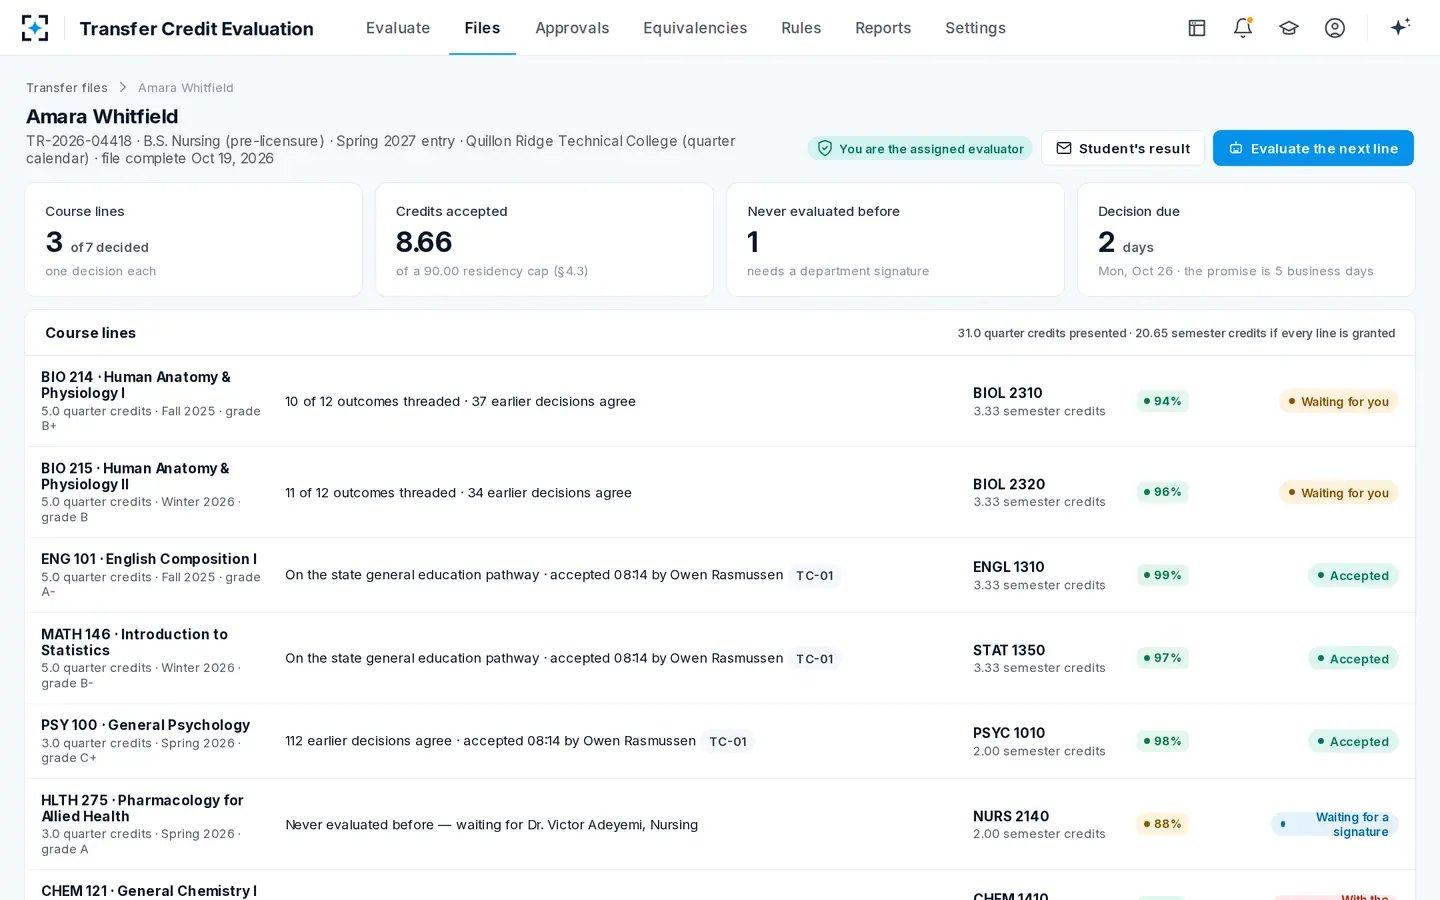This screenshot has width=1440, height=900.
Task: Click Evaluate the next line button
Action: [x=1313, y=148]
